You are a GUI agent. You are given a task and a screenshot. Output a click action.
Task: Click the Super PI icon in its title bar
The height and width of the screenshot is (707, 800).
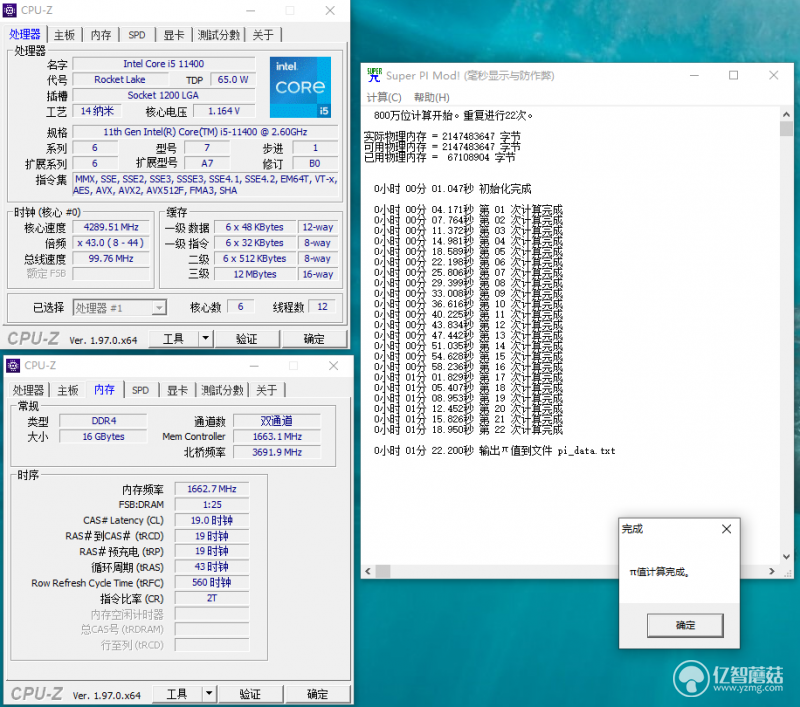374,75
